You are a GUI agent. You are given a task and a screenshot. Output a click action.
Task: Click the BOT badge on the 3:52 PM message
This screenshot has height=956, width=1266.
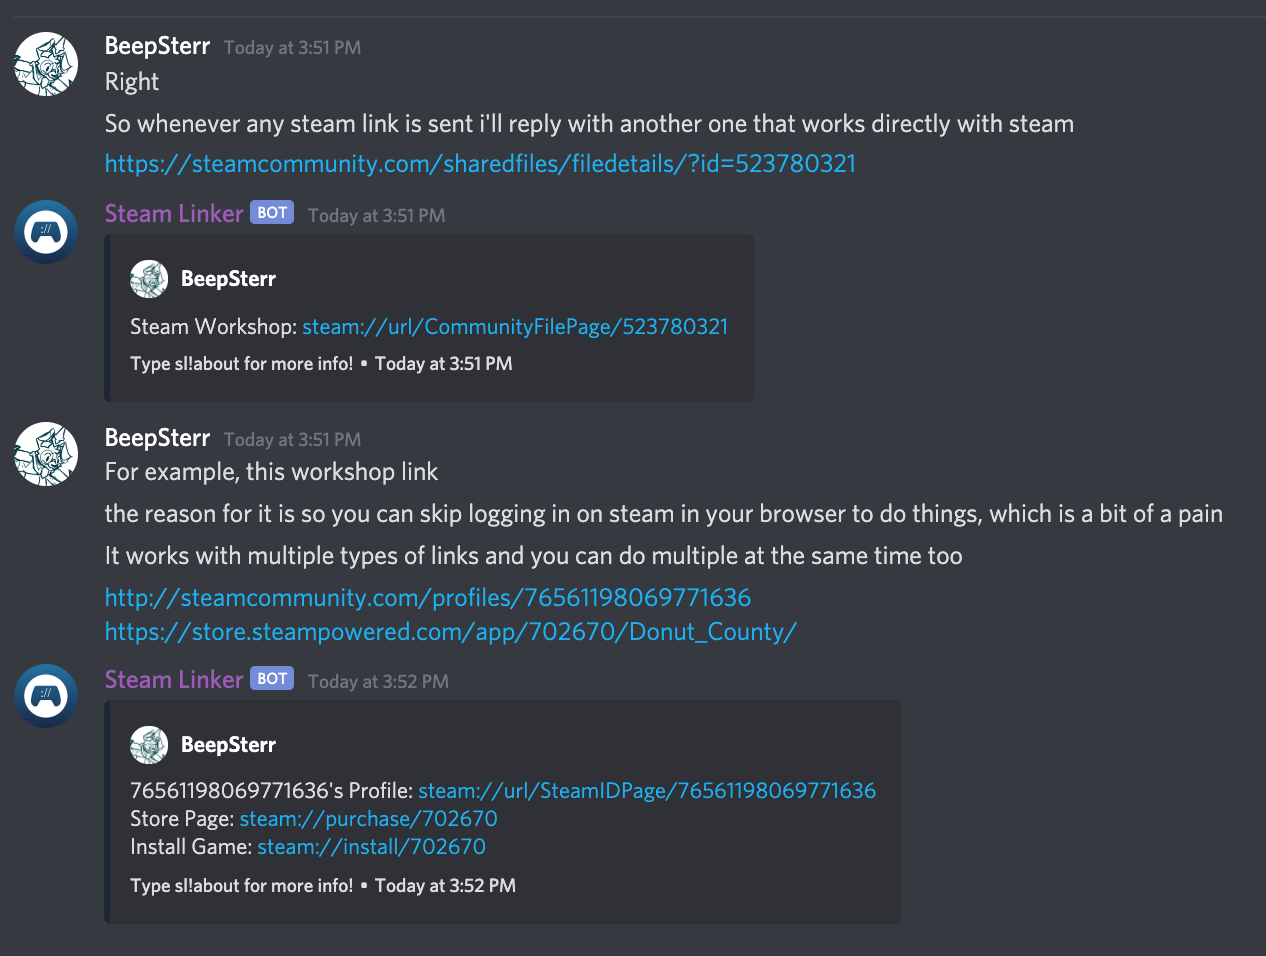pos(272,679)
